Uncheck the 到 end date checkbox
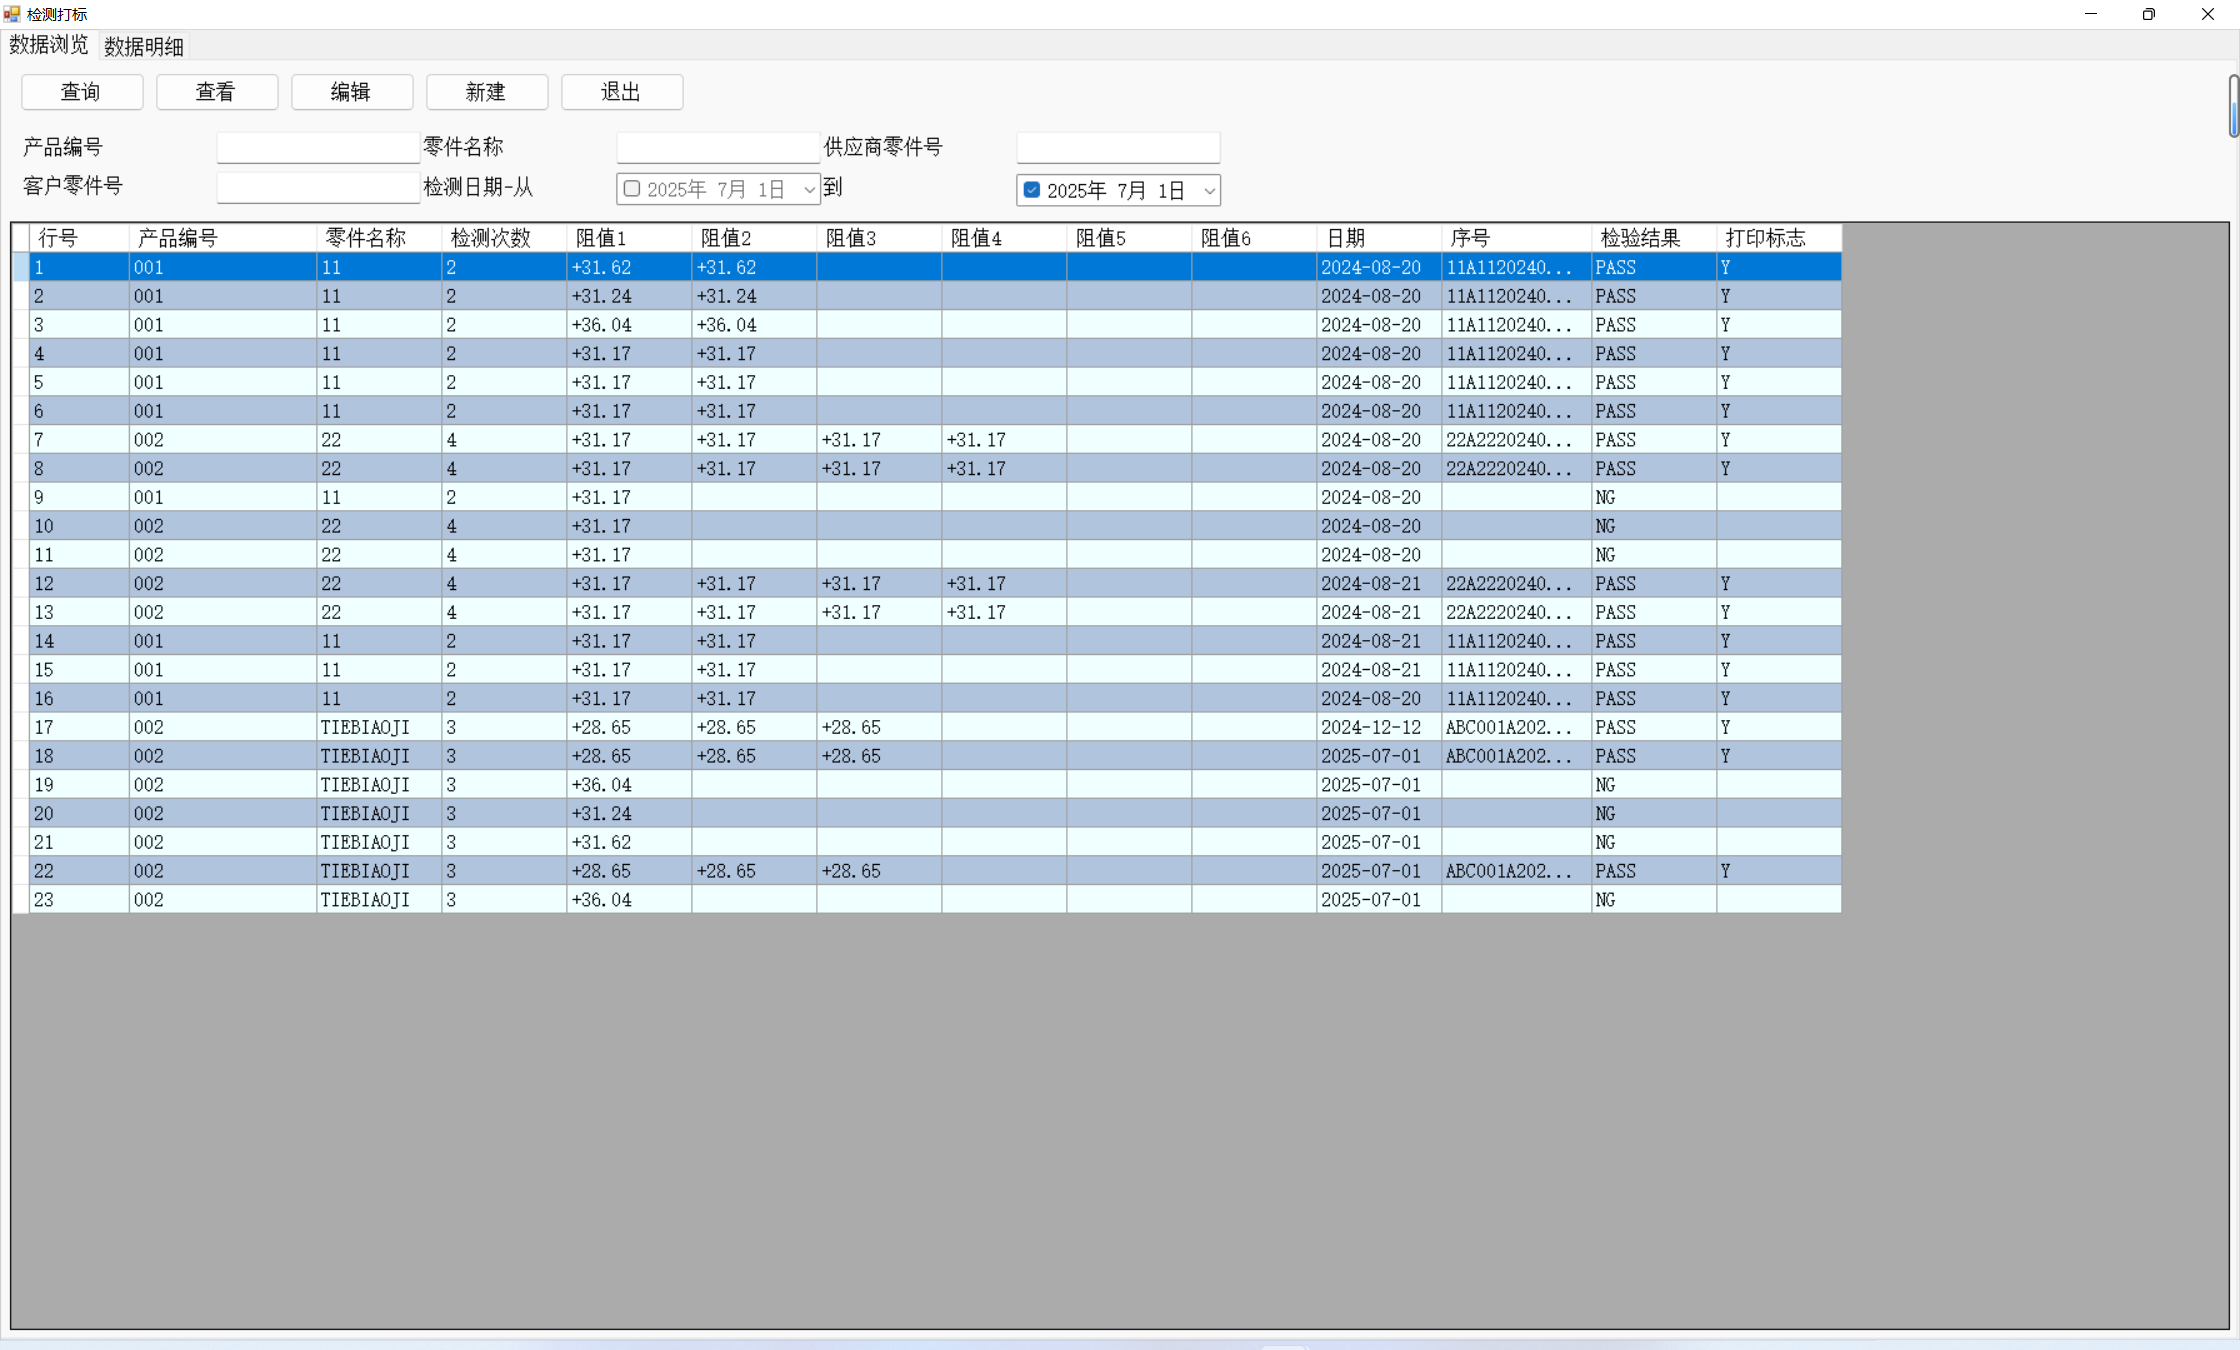Viewport: 2240px width, 1350px height. [1032, 189]
